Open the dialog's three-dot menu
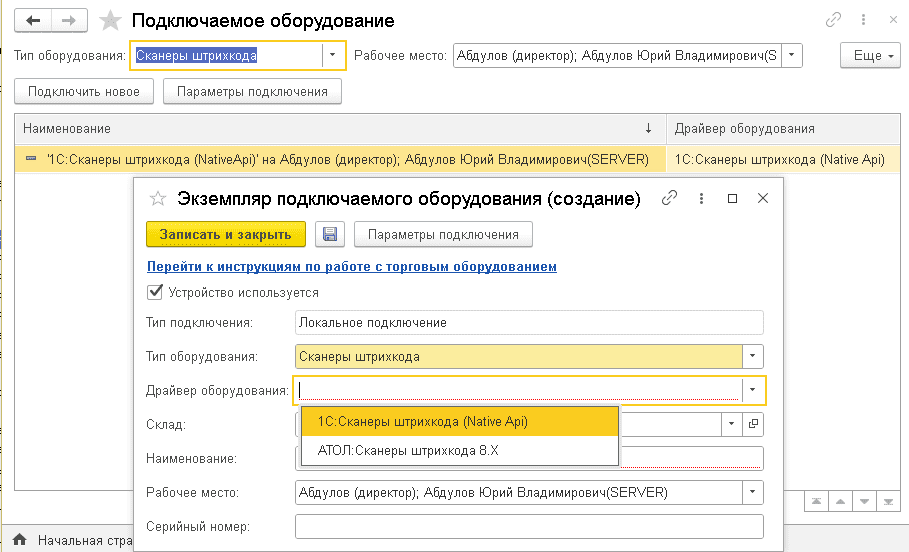 (701, 199)
